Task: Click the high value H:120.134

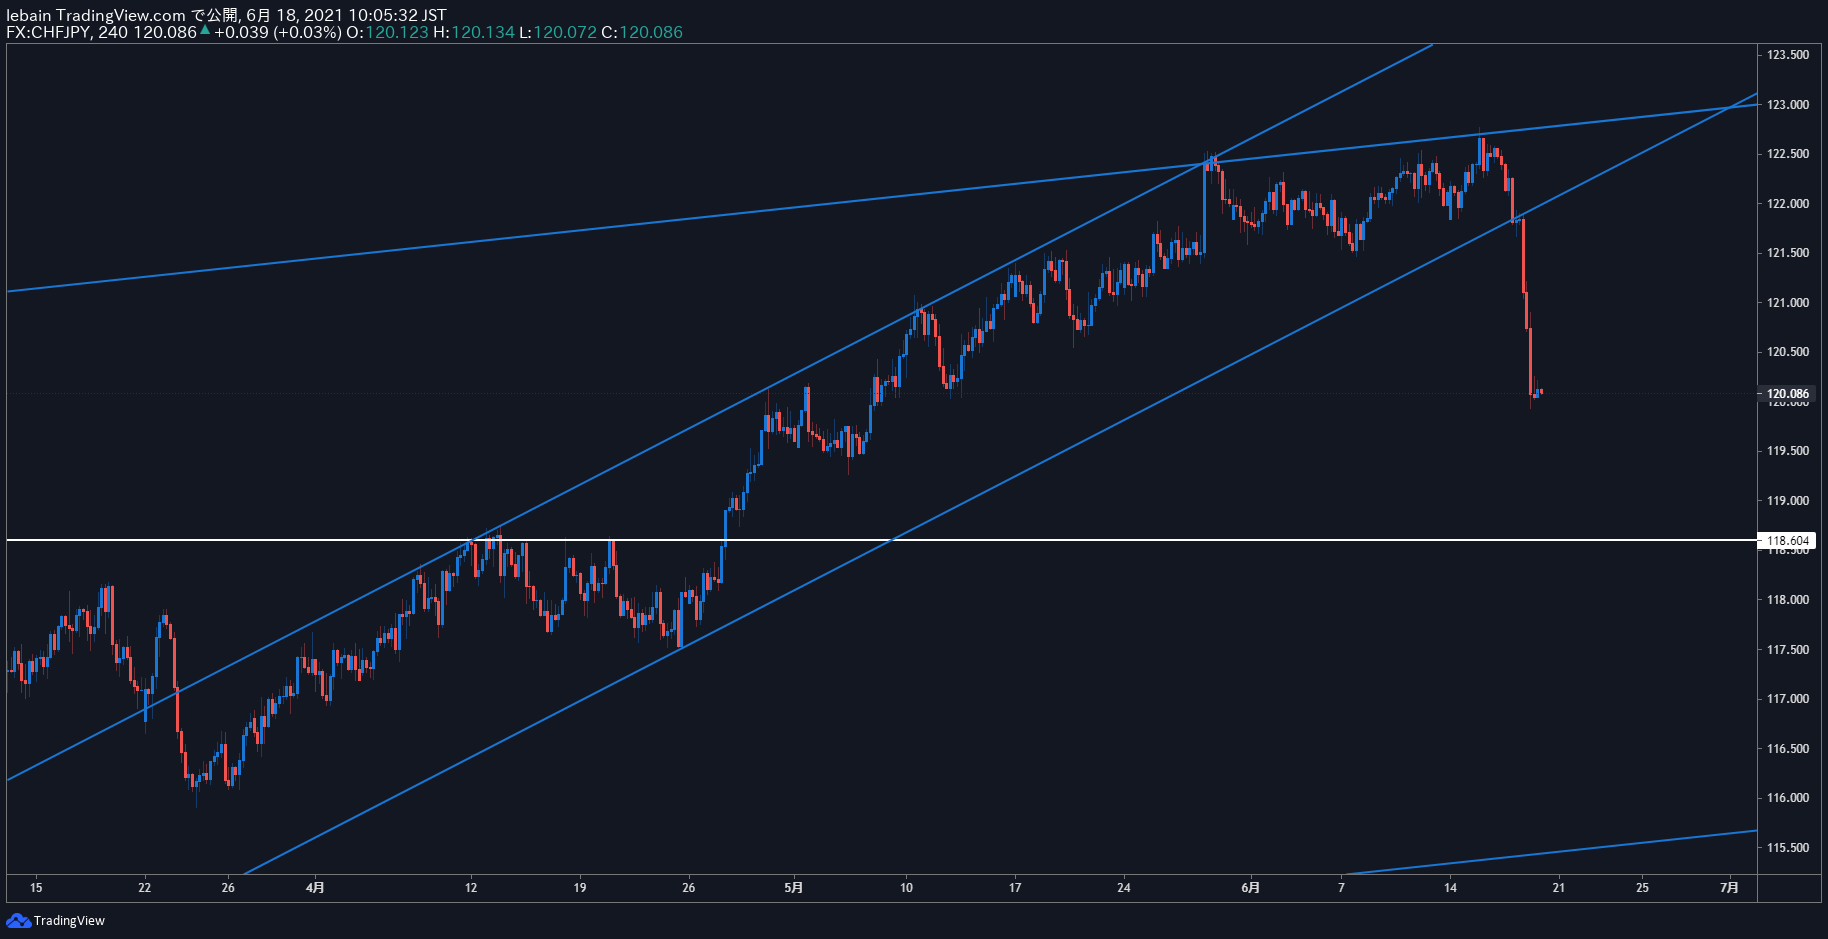Action: [x=474, y=32]
